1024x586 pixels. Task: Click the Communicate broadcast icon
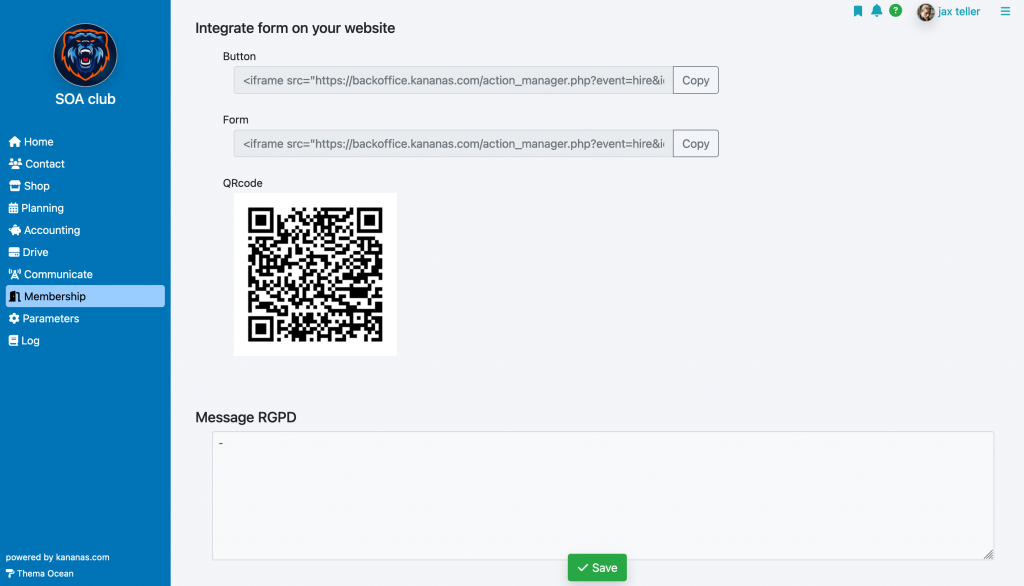click(x=14, y=274)
